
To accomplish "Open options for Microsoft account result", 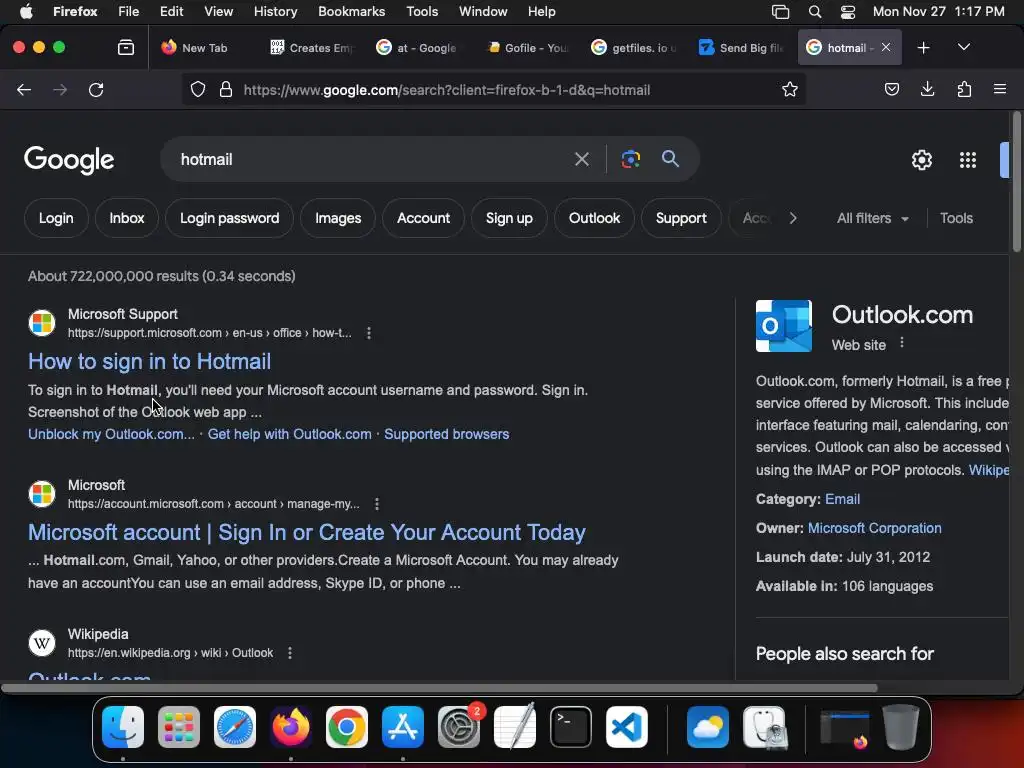I will click(377, 504).
